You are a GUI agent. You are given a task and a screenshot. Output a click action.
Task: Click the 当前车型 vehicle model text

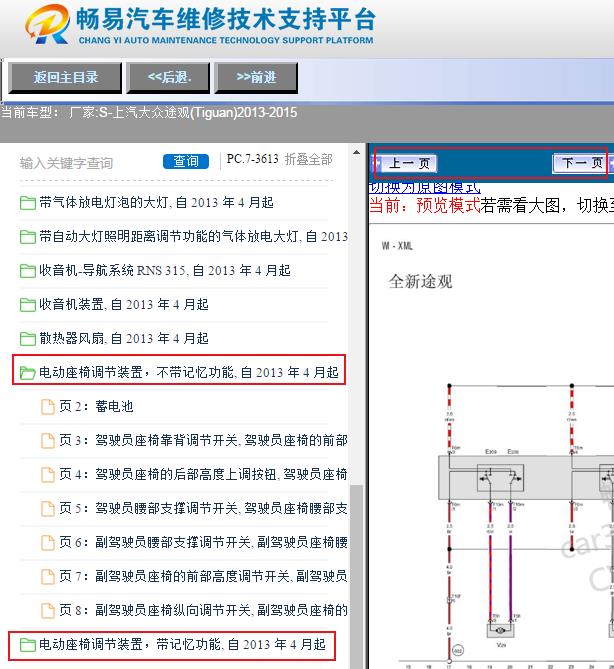point(148,113)
